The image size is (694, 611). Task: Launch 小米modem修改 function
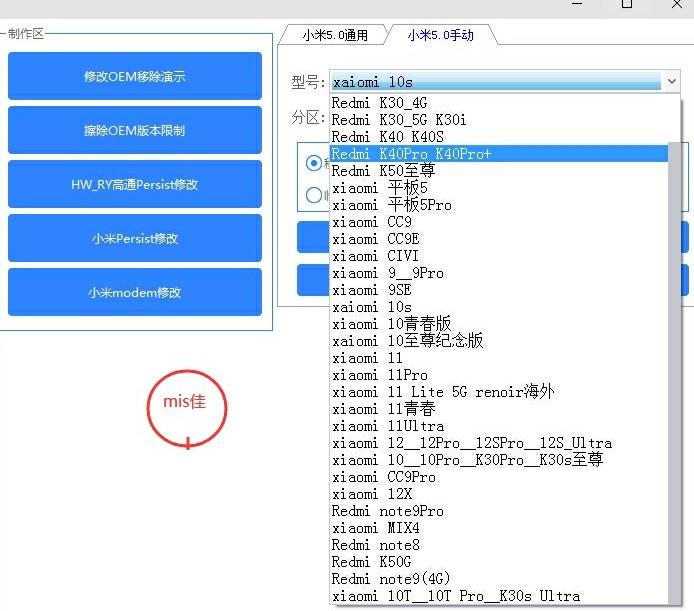click(134, 293)
